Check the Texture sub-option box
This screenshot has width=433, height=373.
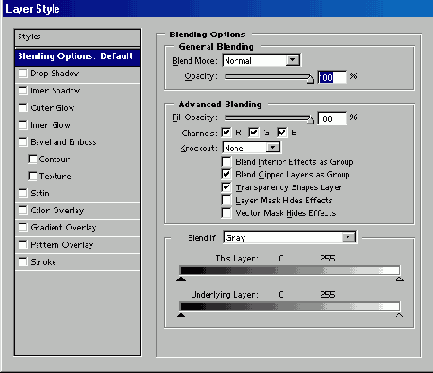pyautogui.click(x=33, y=176)
